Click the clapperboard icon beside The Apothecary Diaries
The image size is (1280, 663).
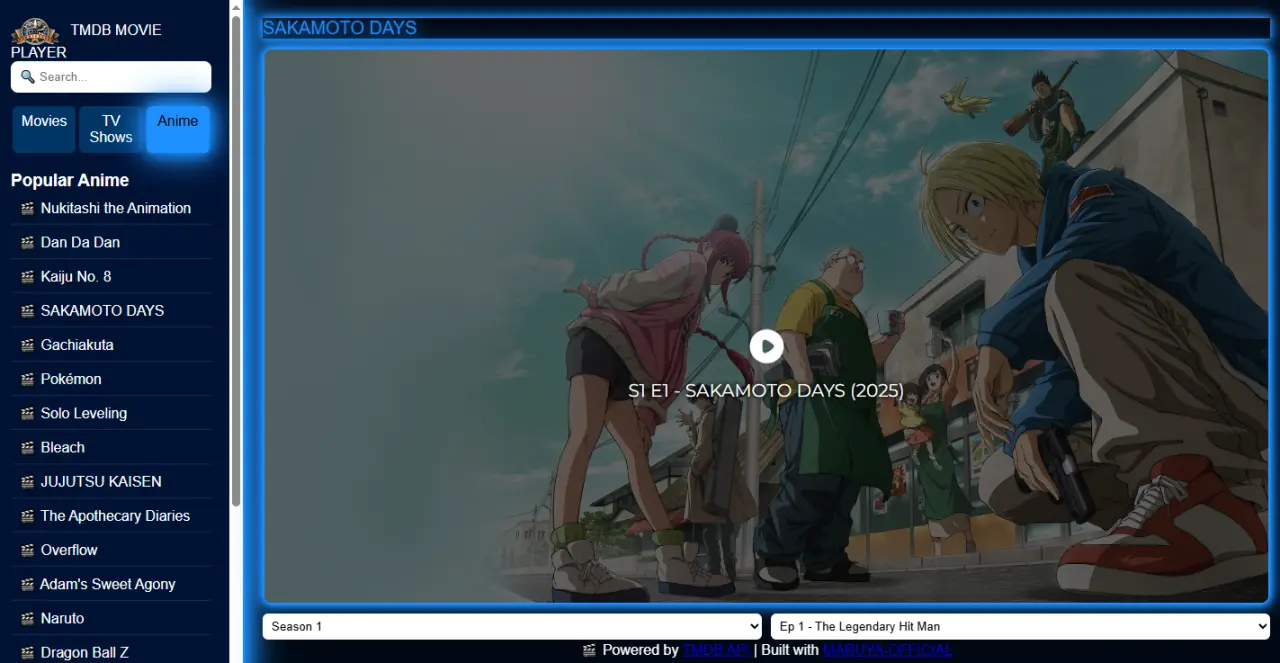click(x=28, y=516)
